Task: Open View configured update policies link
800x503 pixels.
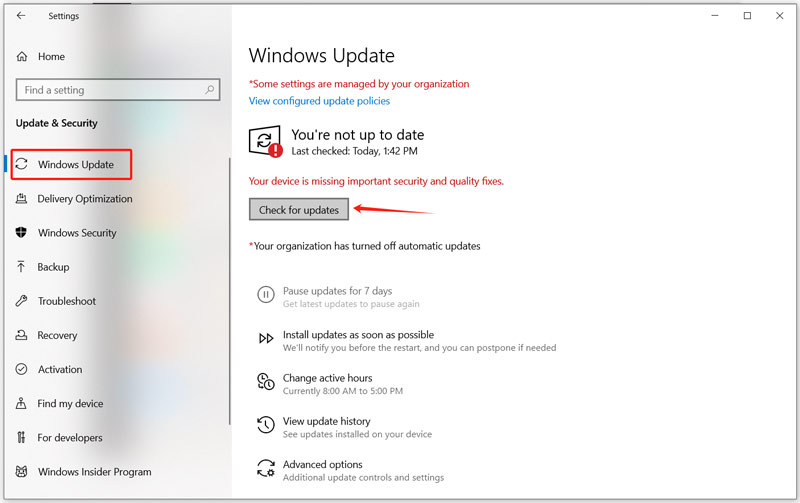Action: point(319,101)
